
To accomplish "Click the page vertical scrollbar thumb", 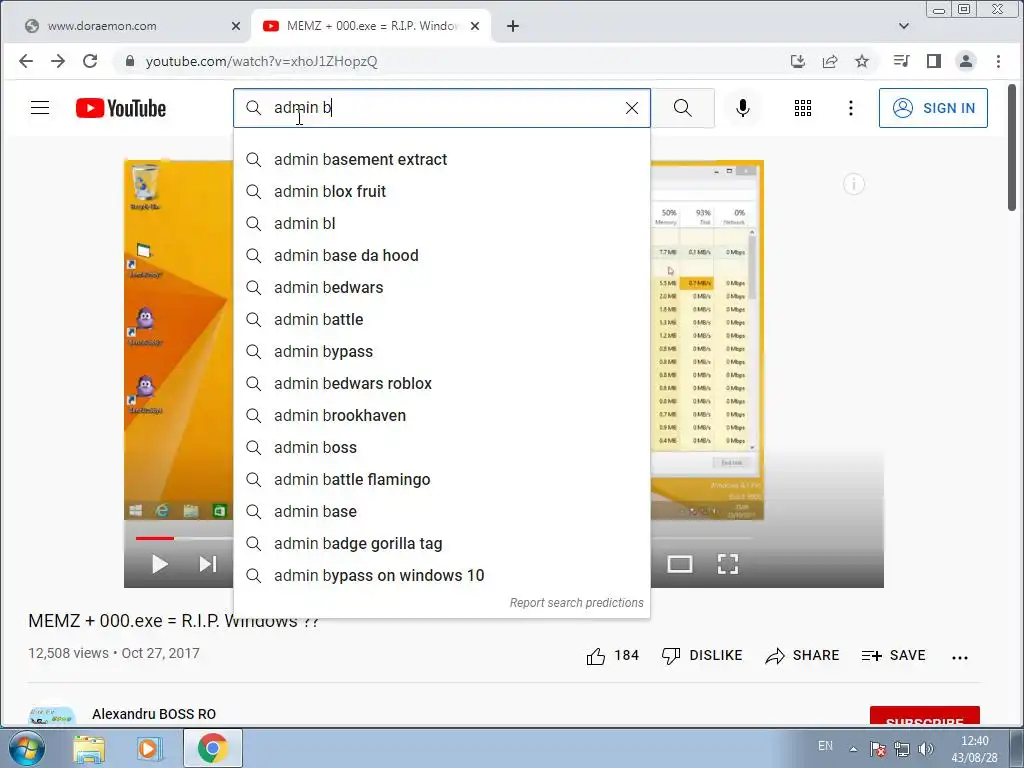I will [1012, 148].
